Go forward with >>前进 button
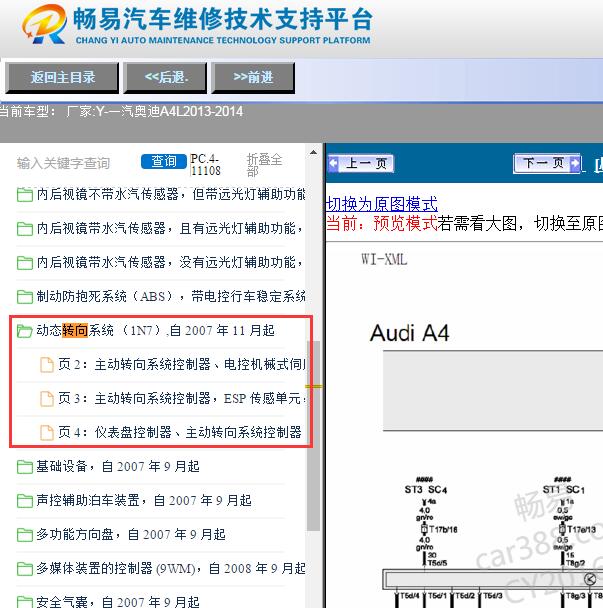Viewport: 603px width, 608px height. [253, 78]
